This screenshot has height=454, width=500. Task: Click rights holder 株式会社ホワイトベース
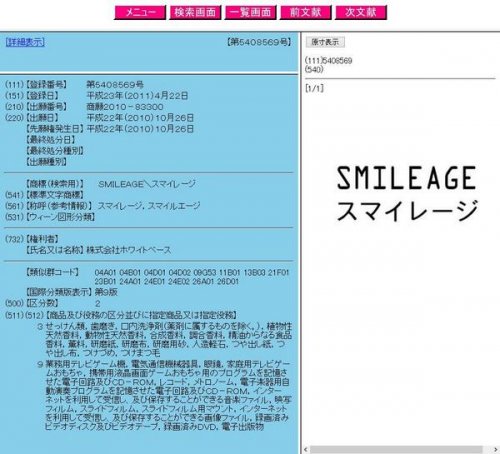[x=129, y=250]
